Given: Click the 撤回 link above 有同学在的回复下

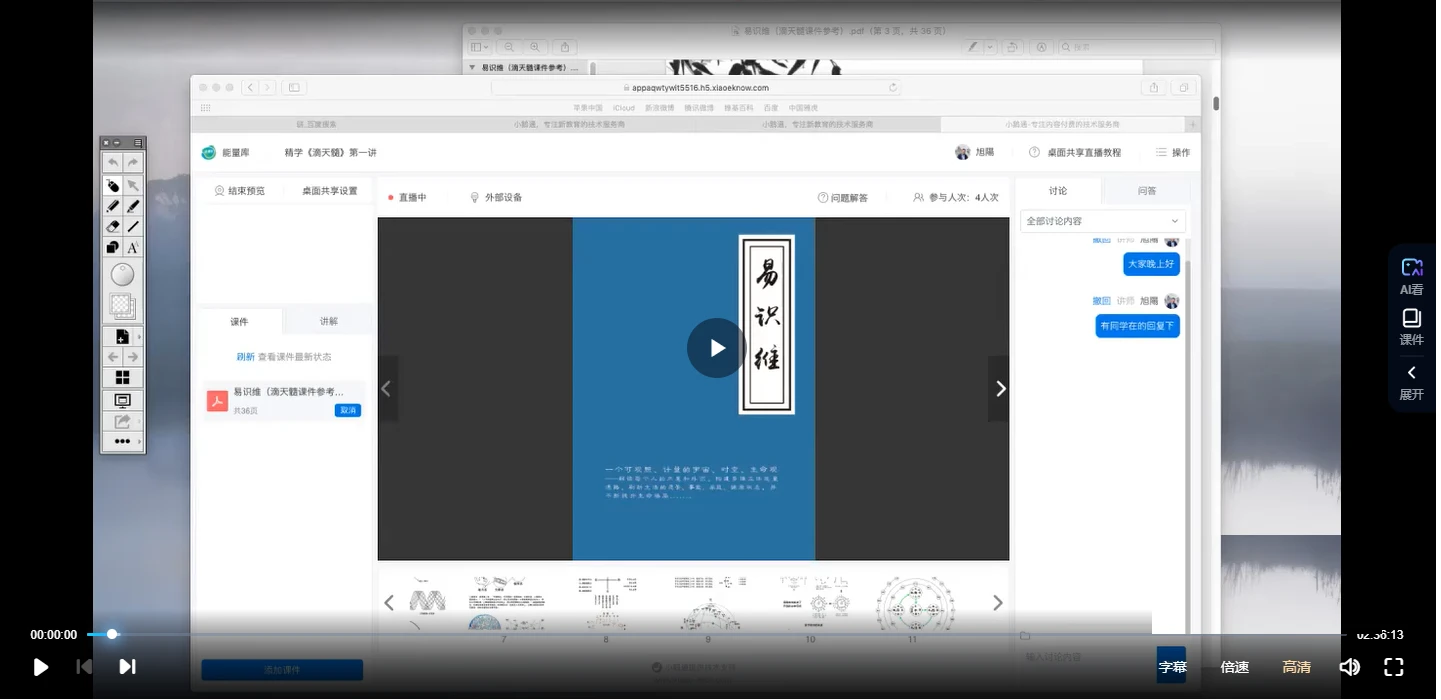Looking at the screenshot, I should pos(1102,301).
